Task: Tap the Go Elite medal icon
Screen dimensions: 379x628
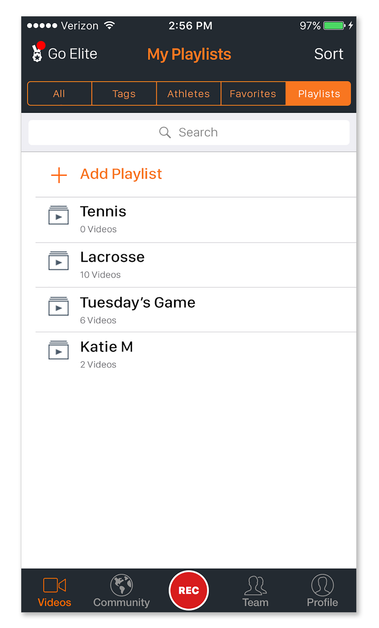Action: [x=37, y=53]
